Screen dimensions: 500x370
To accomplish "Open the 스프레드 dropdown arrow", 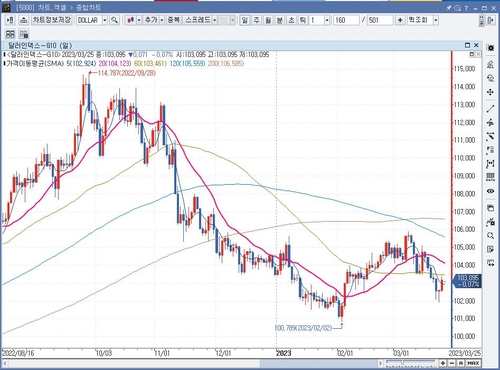I will click(215, 20).
